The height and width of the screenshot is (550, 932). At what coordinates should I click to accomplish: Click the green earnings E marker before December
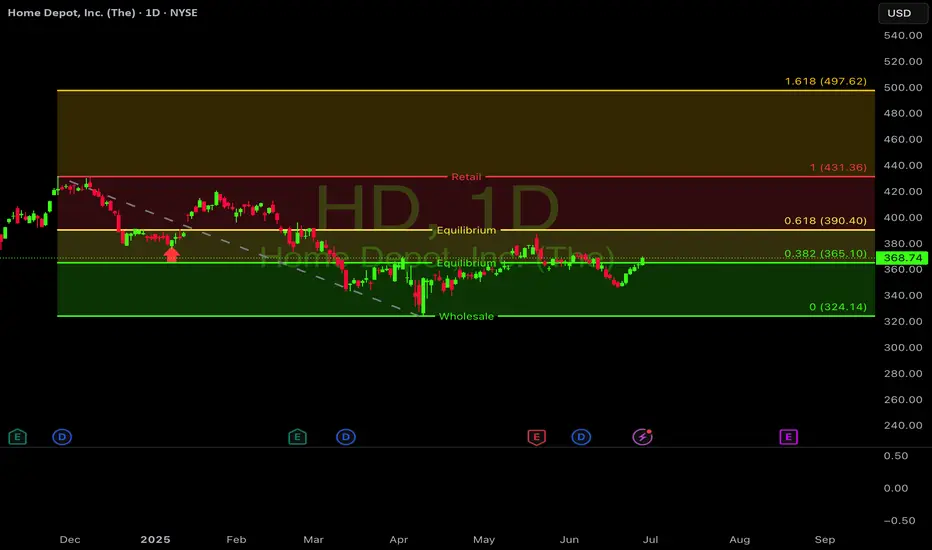click(x=17, y=437)
